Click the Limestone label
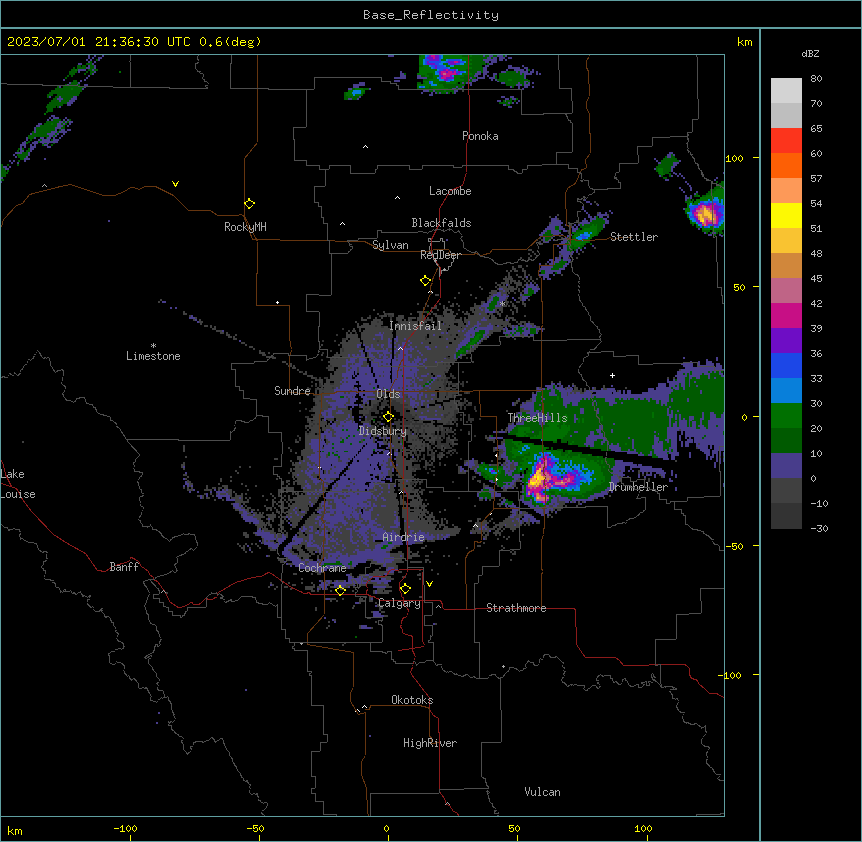 coord(153,356)
